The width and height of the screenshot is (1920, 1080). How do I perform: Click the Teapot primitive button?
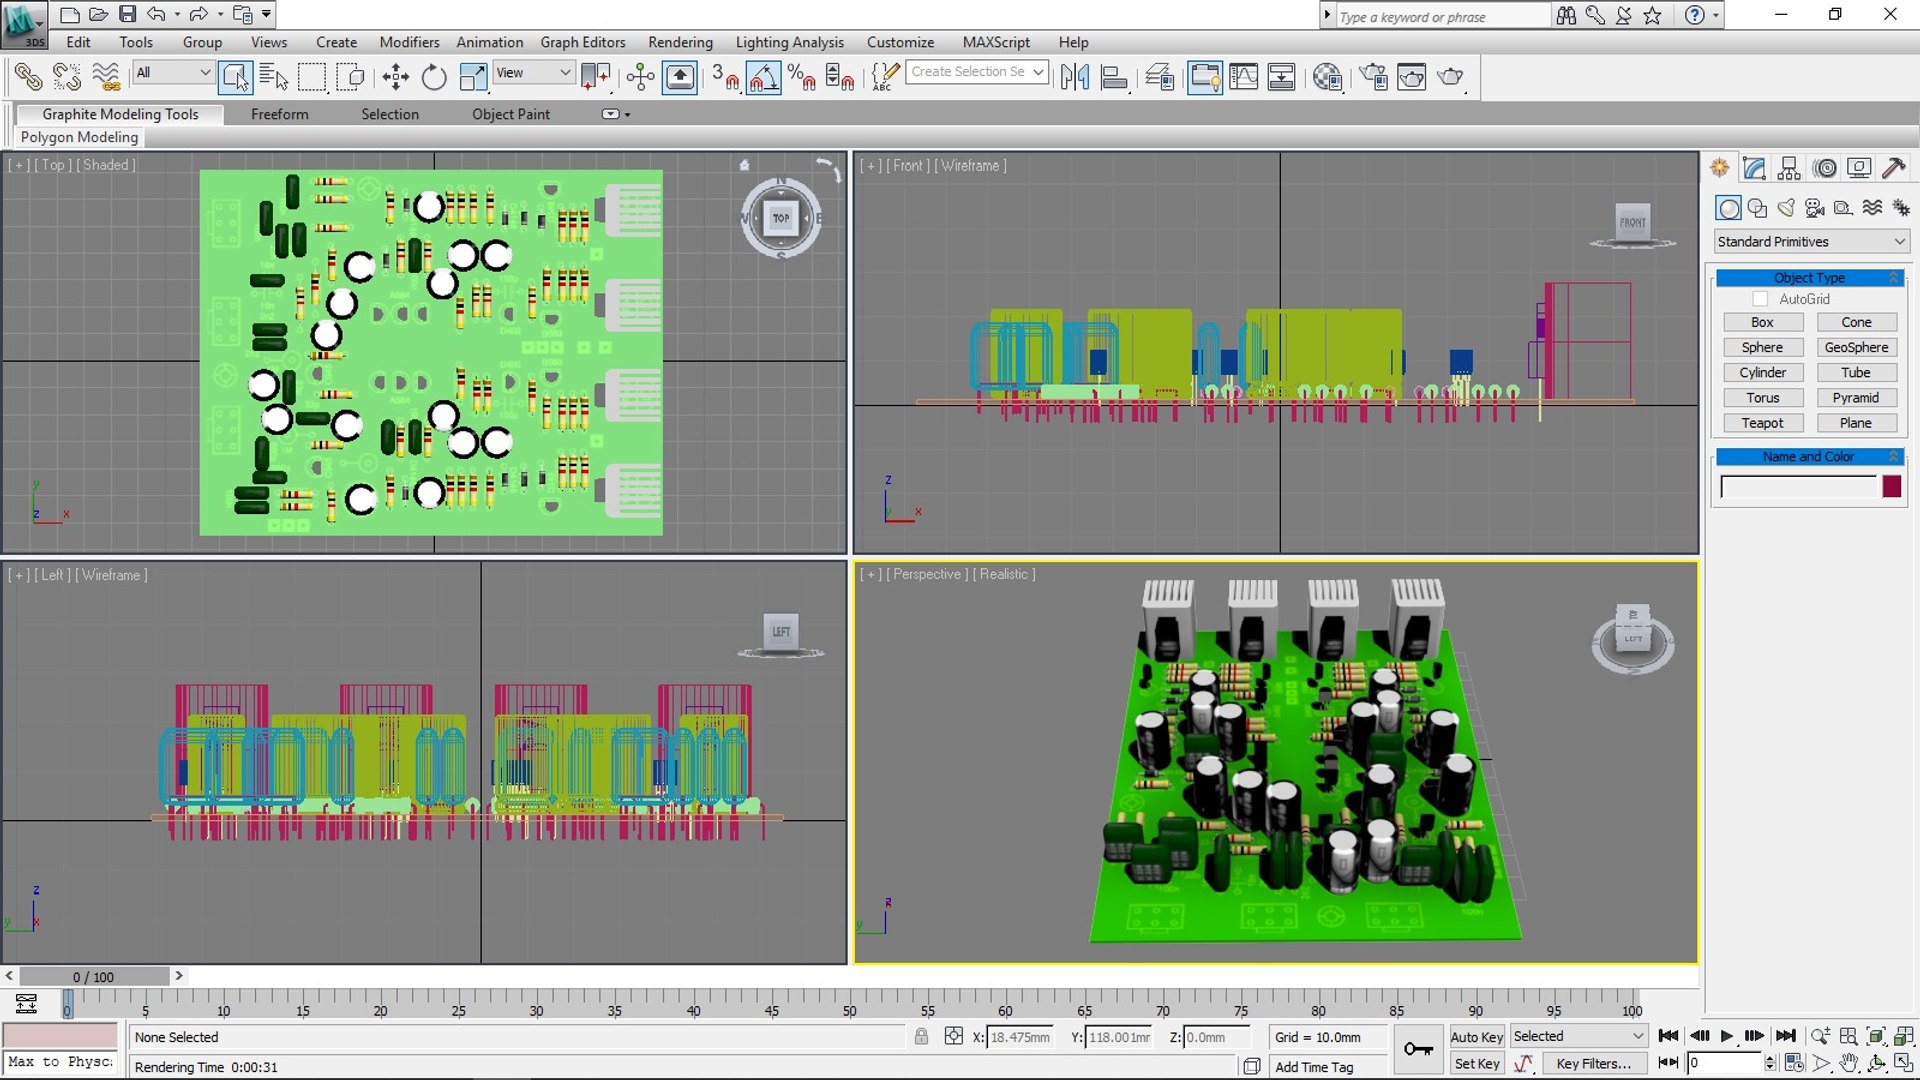coord(1762,423)
